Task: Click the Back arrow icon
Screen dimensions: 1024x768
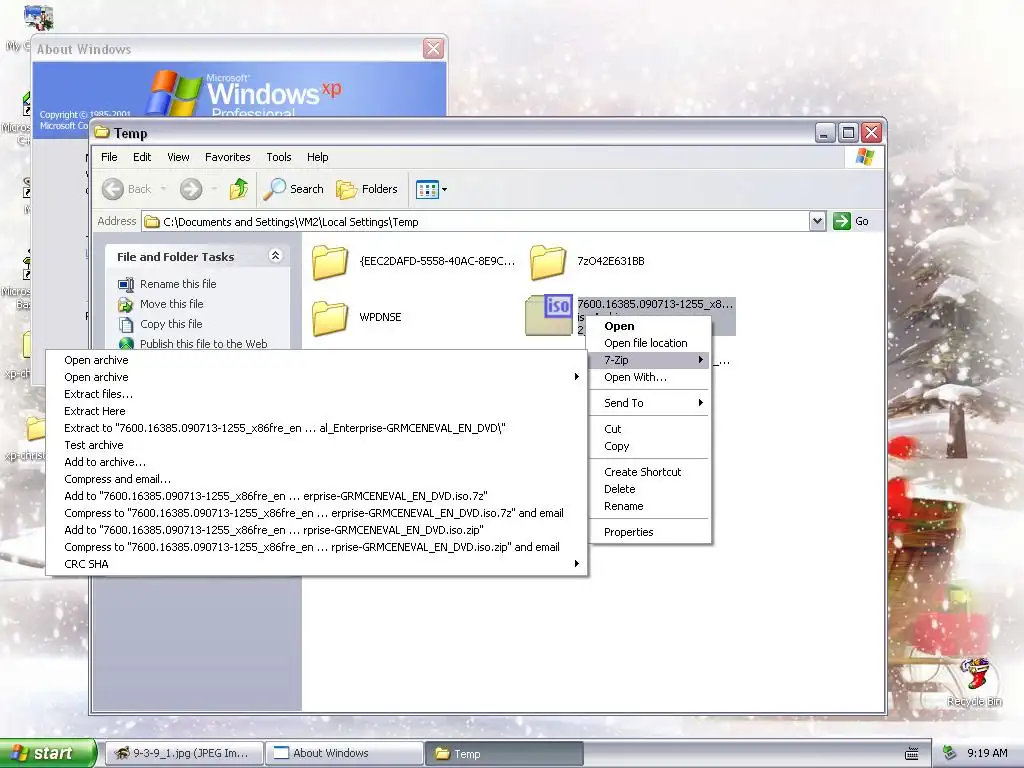Action: click(112, 189)
